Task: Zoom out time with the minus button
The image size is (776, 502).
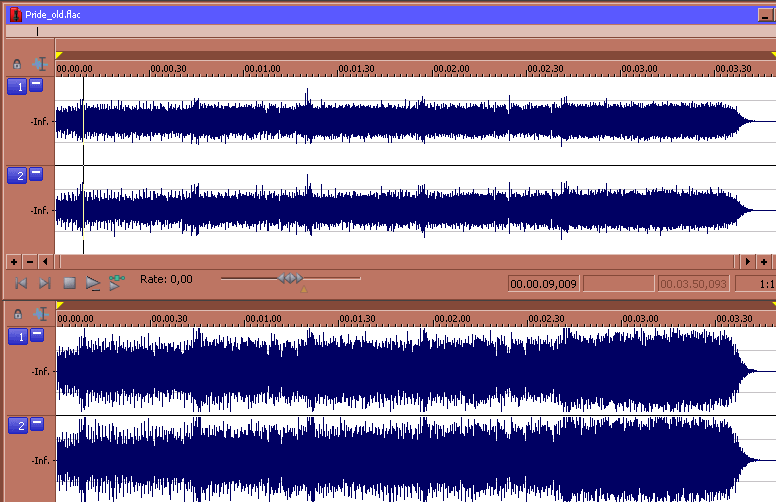Action: point(30,261)
